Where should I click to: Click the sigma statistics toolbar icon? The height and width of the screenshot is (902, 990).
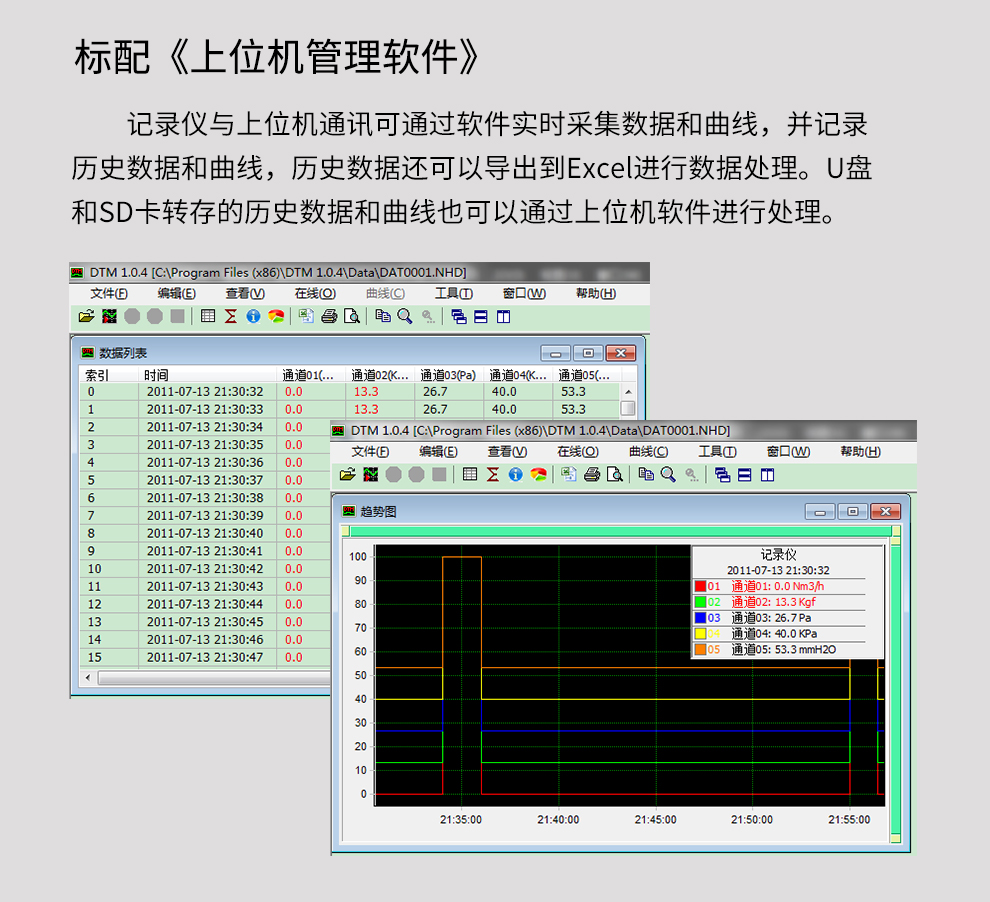pos(491,474)
